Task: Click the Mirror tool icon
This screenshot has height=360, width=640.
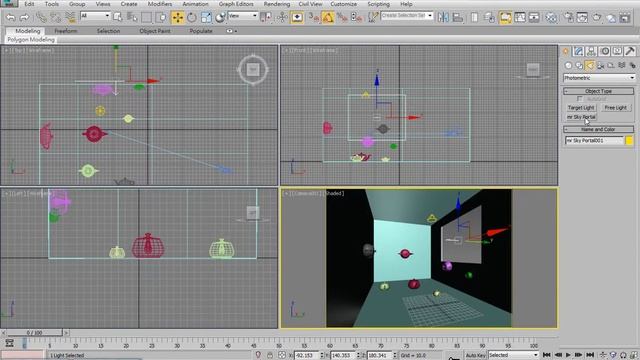Action: [x=443, y=17]
